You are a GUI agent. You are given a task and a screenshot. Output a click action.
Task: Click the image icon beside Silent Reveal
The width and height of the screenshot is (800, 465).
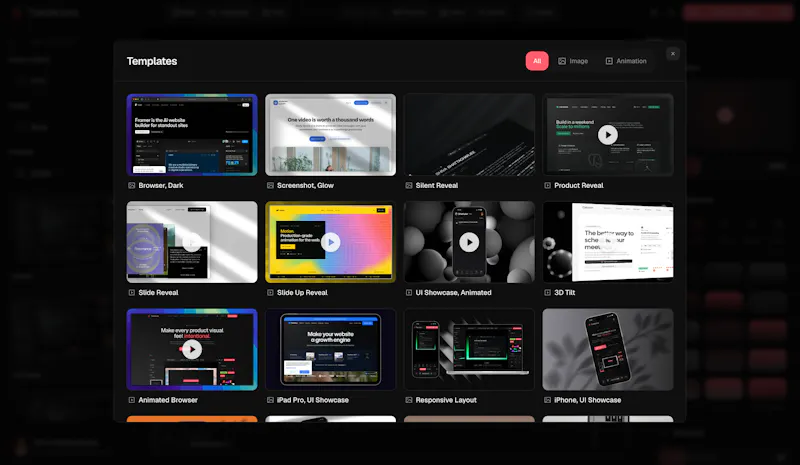click(x=409, y=185)
